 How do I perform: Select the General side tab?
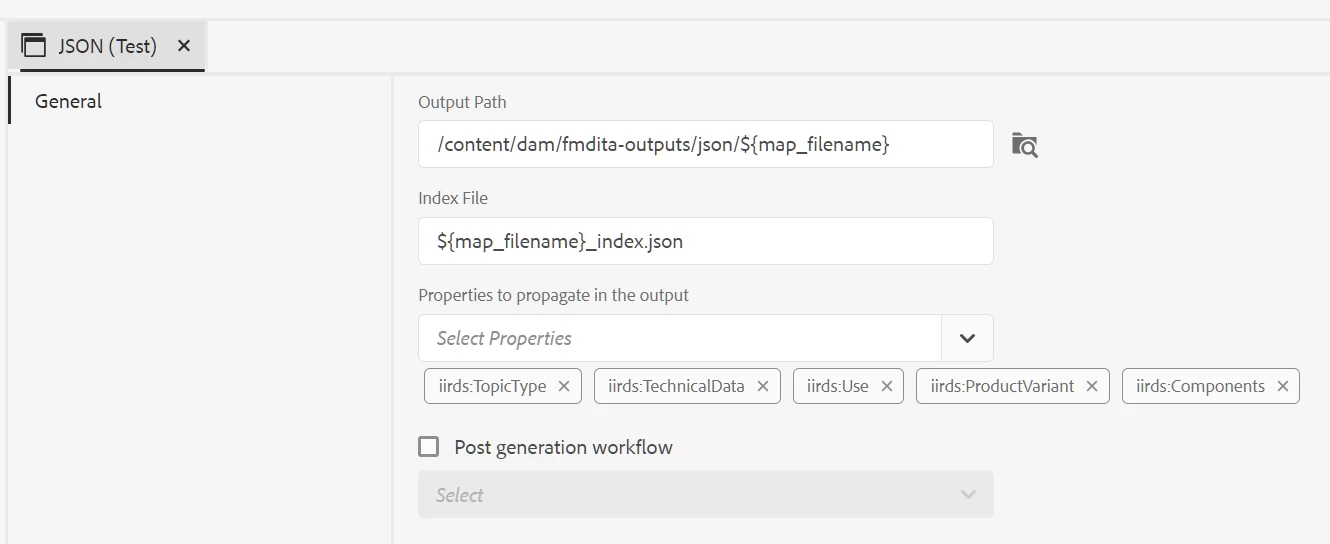point(68,101)
